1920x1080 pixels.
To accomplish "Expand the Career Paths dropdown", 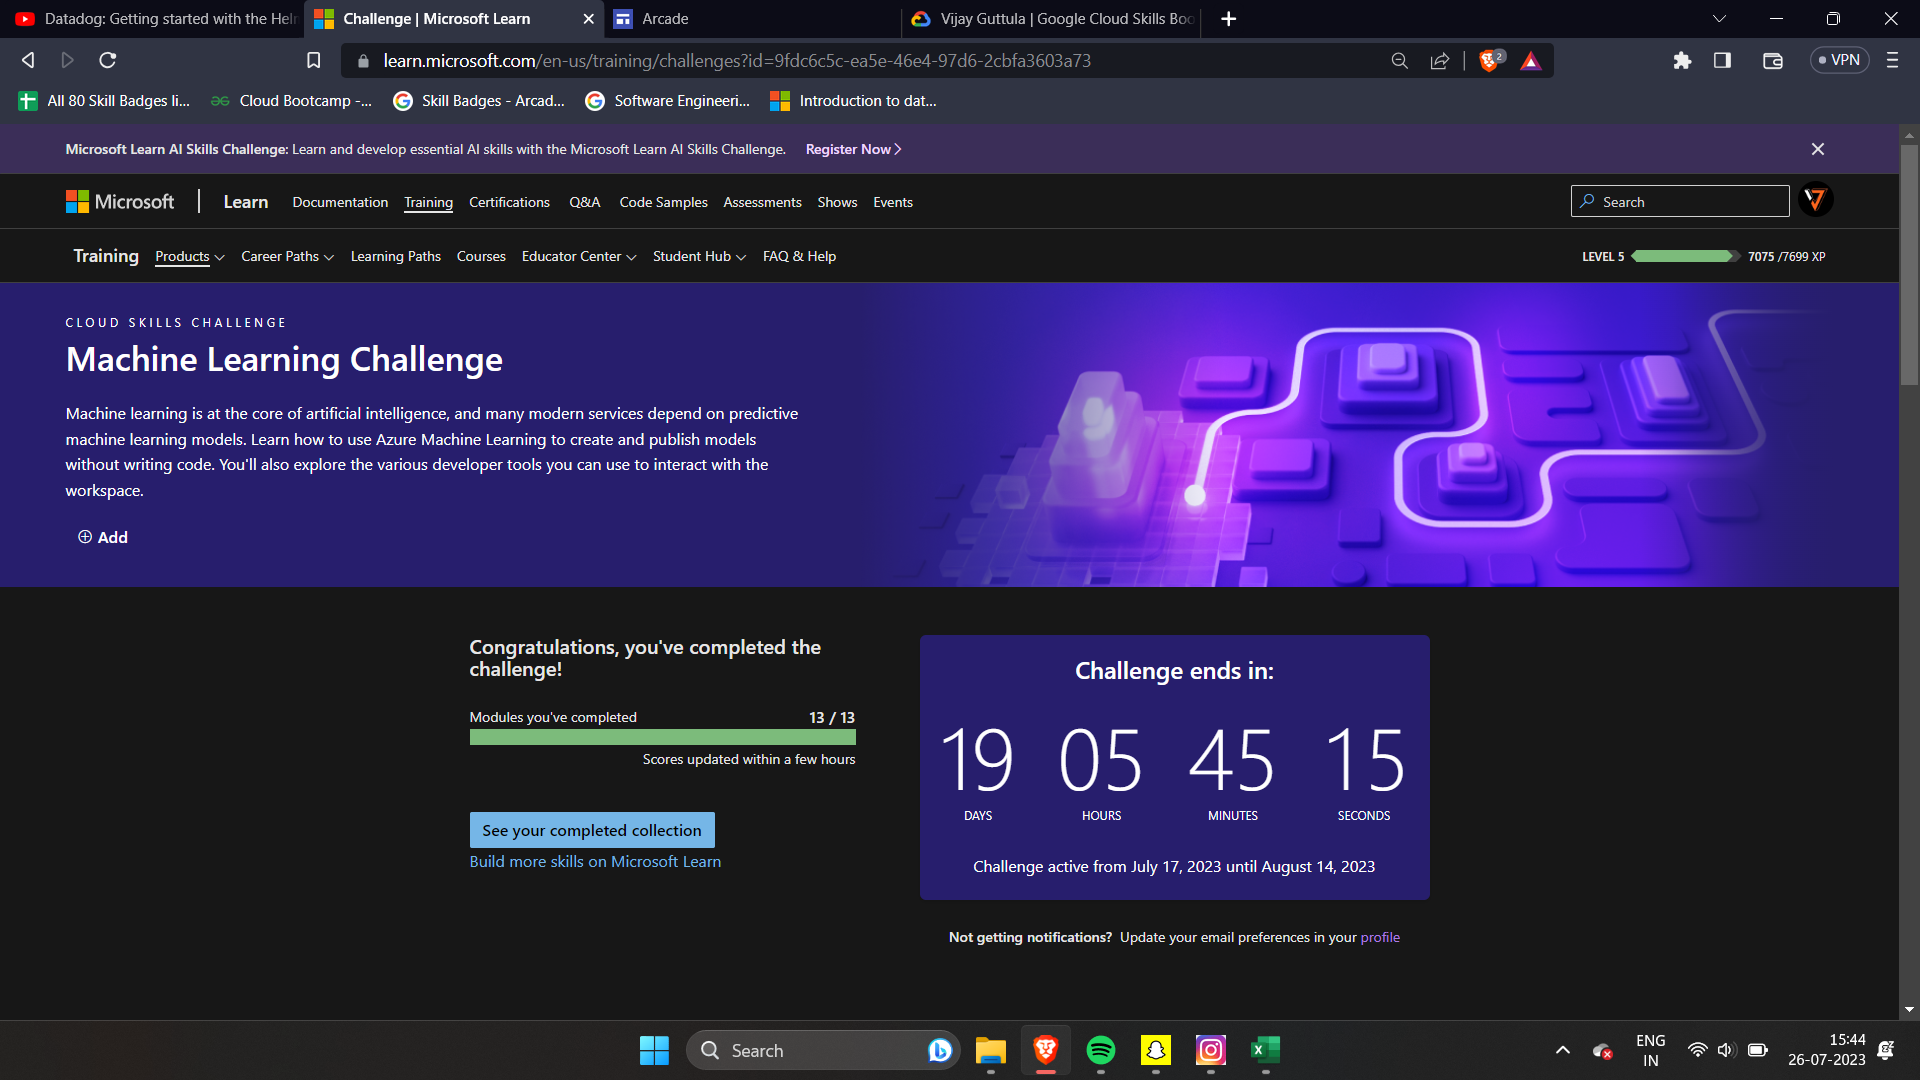I will (x=287, y=257).
